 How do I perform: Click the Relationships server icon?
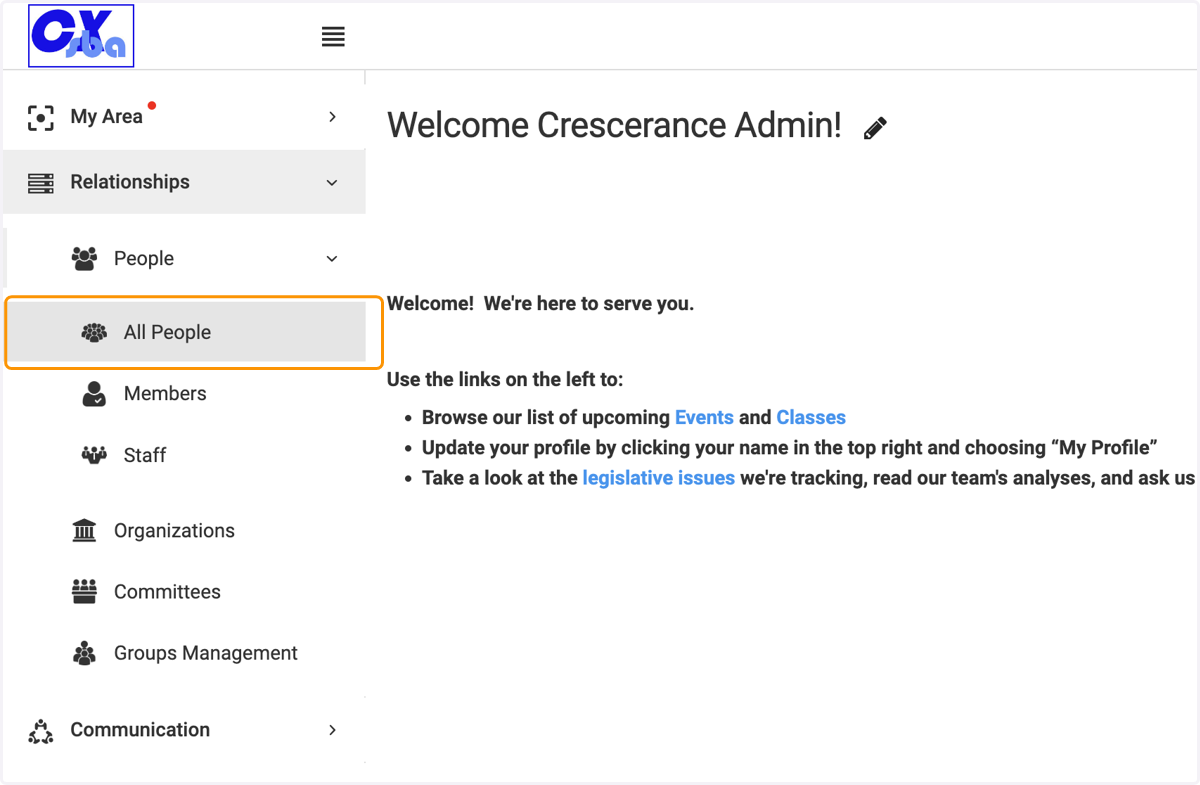coord(40,183)
